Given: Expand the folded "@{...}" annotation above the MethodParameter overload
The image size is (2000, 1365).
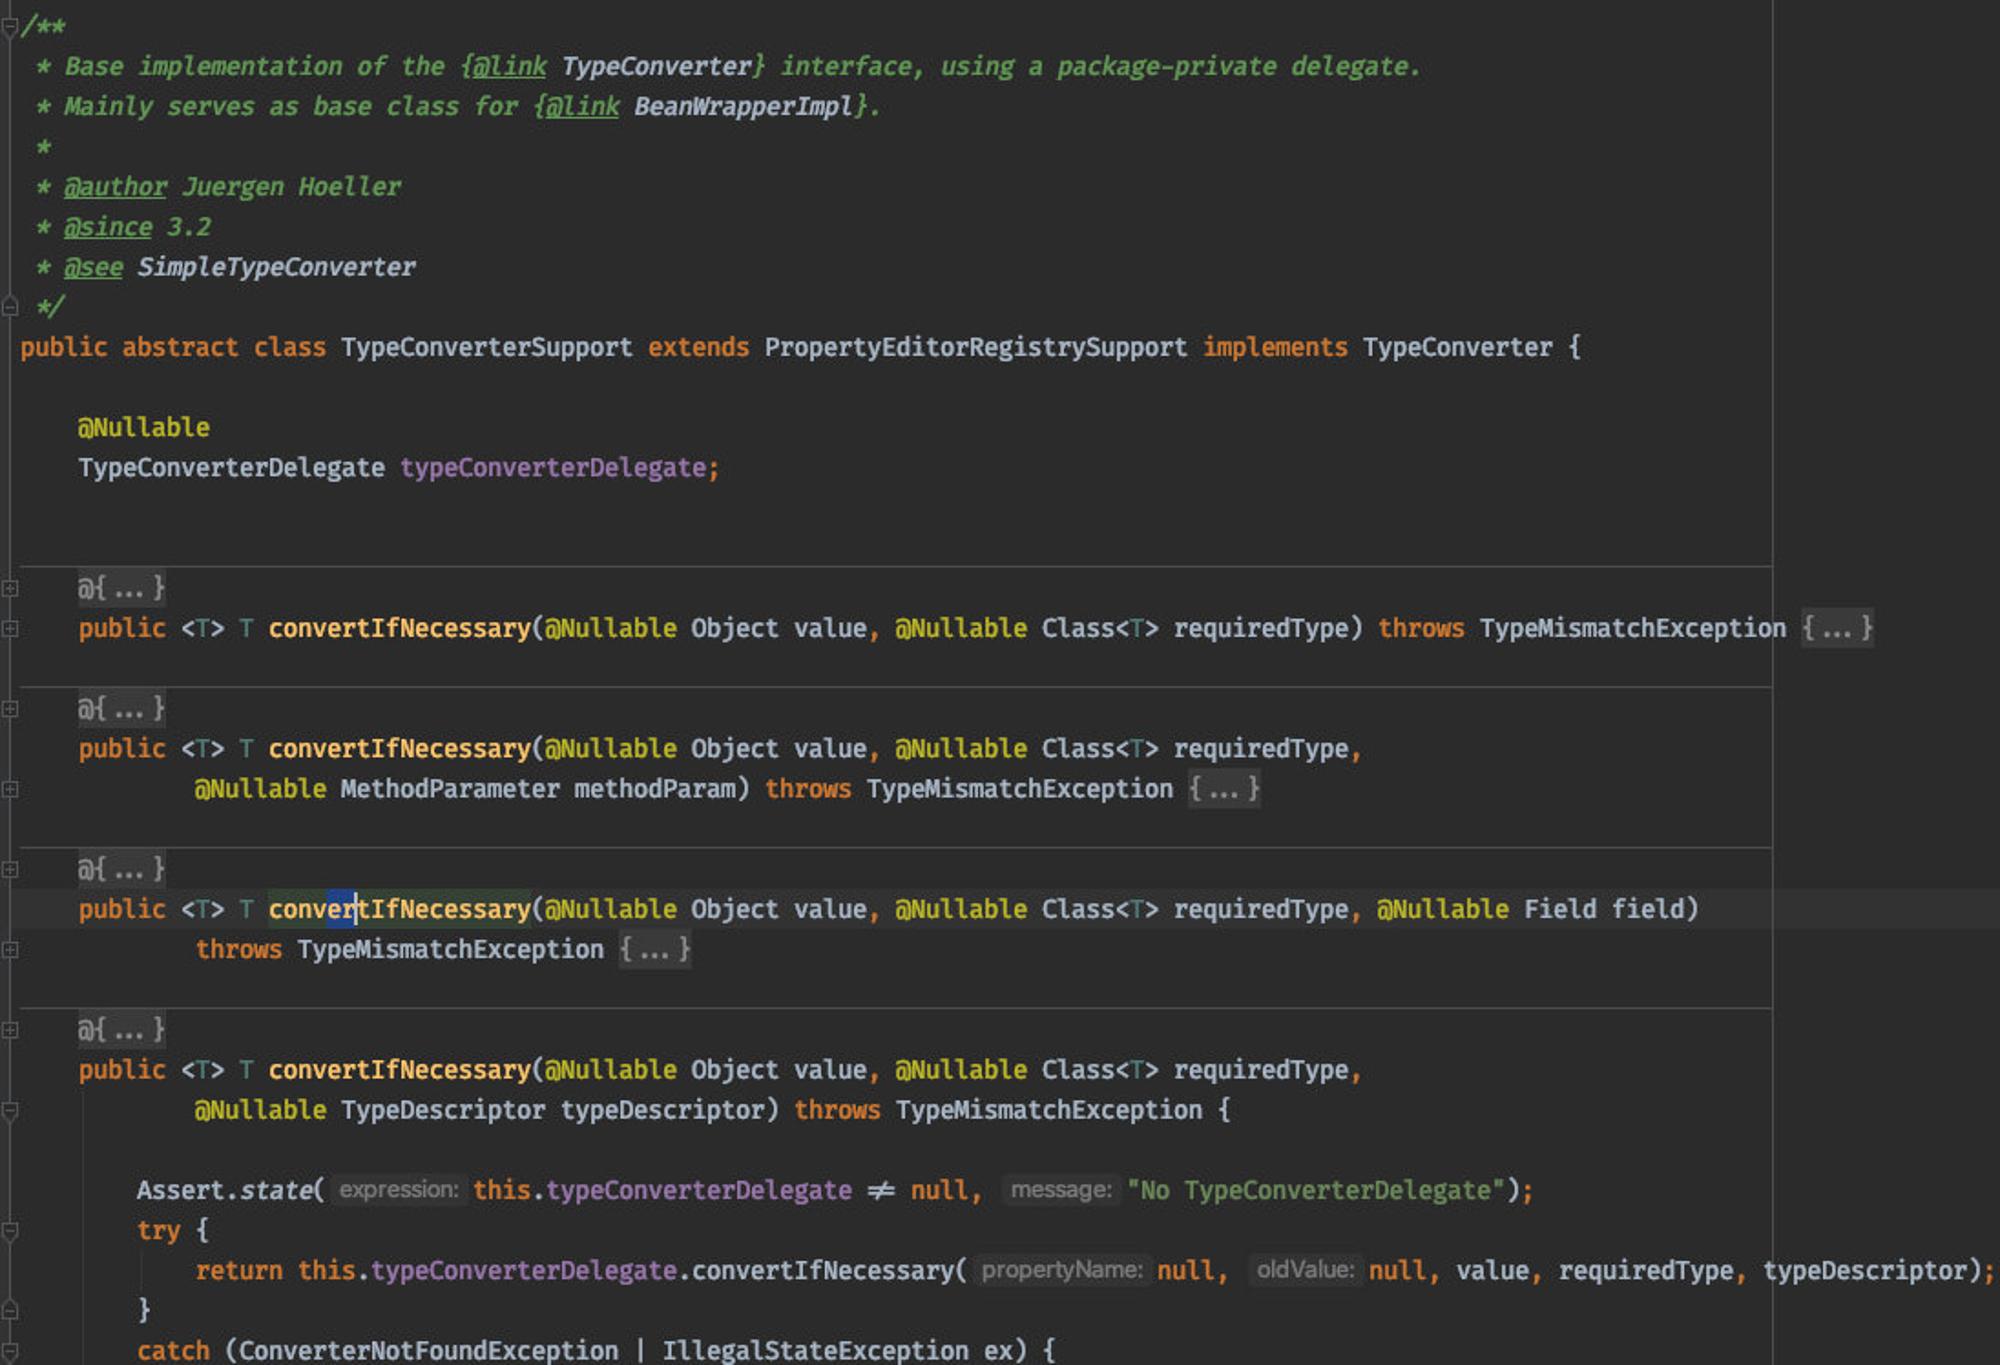Looking at the screenshot, I should point(122,709).
